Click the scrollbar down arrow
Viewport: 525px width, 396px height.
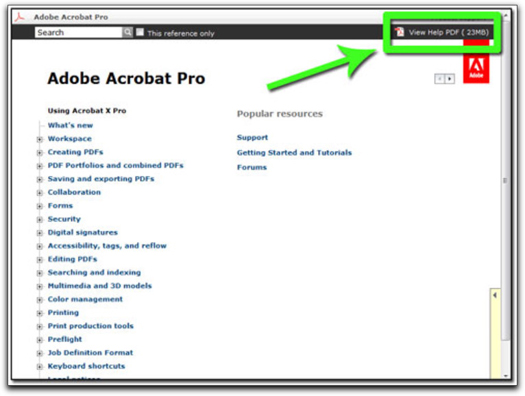pos(506,376)
